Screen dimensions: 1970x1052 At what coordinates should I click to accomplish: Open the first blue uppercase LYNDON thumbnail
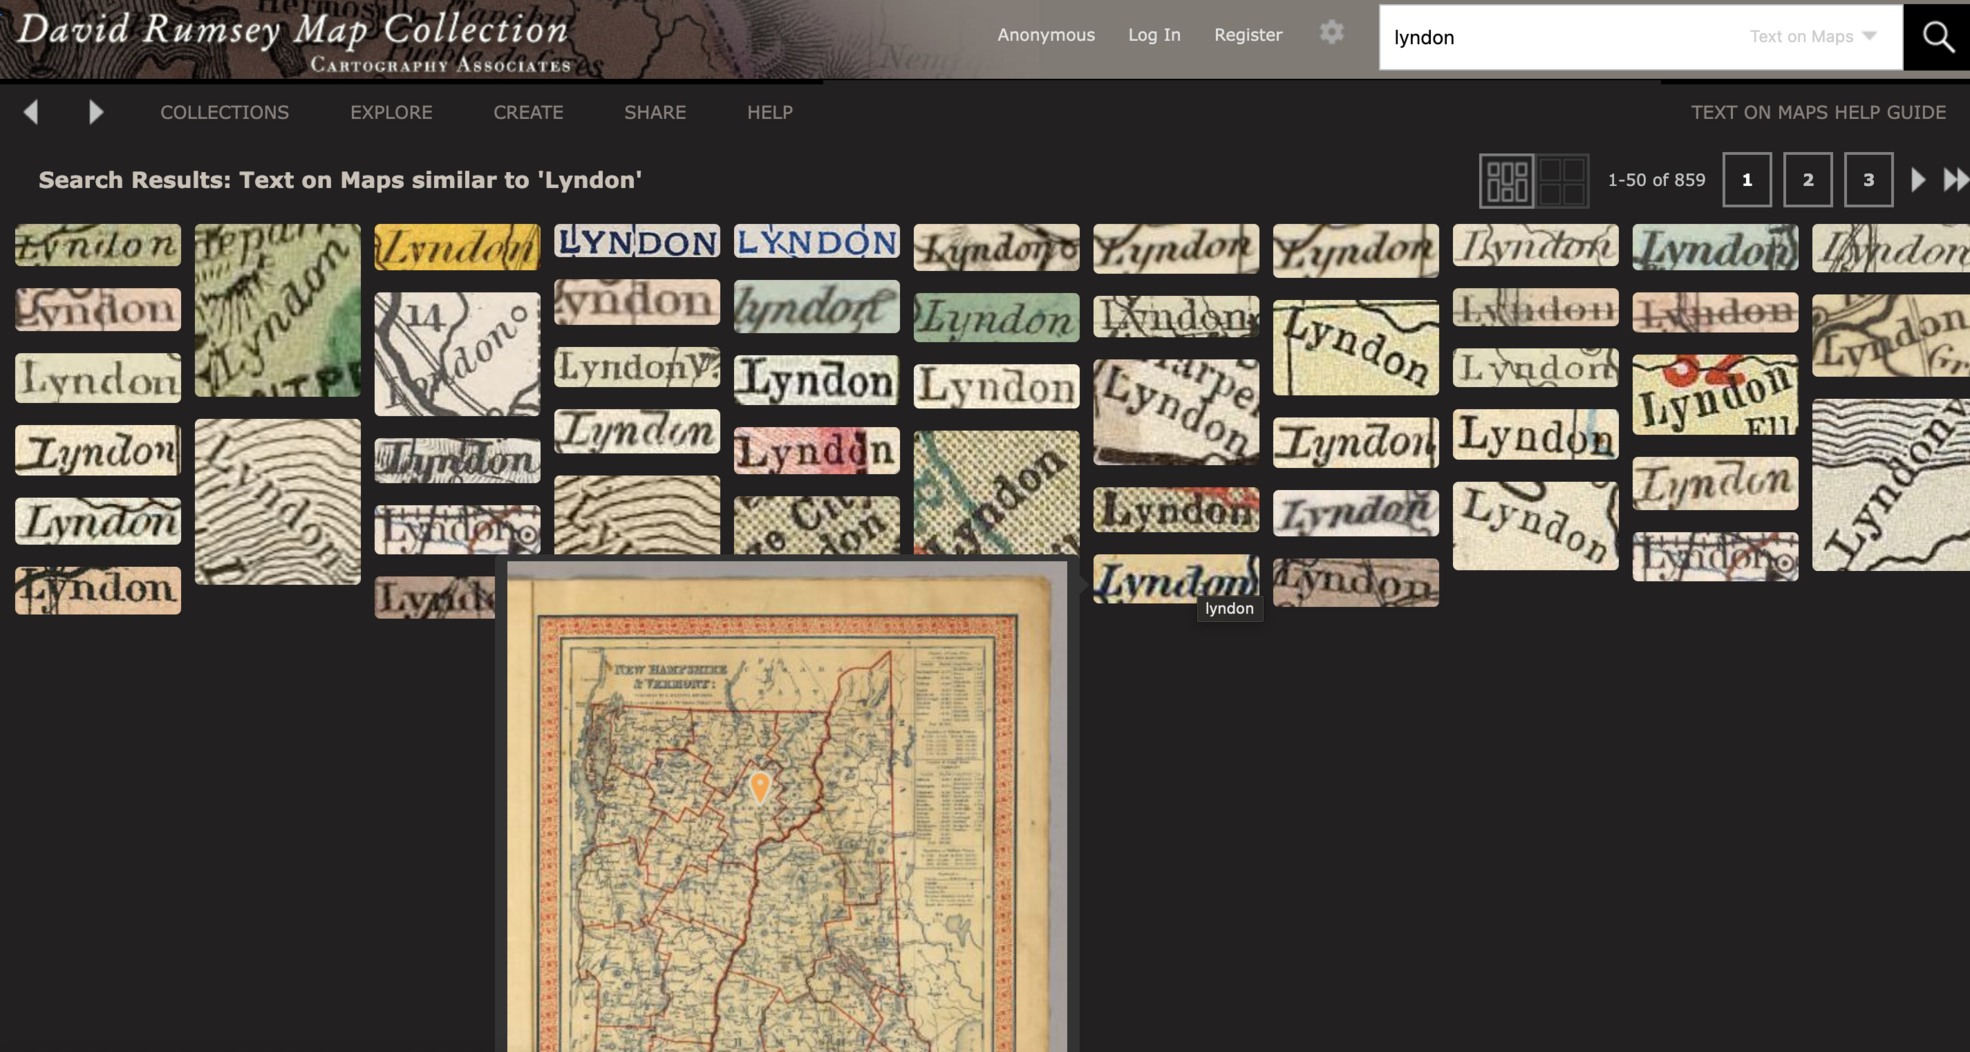[637, 241]
